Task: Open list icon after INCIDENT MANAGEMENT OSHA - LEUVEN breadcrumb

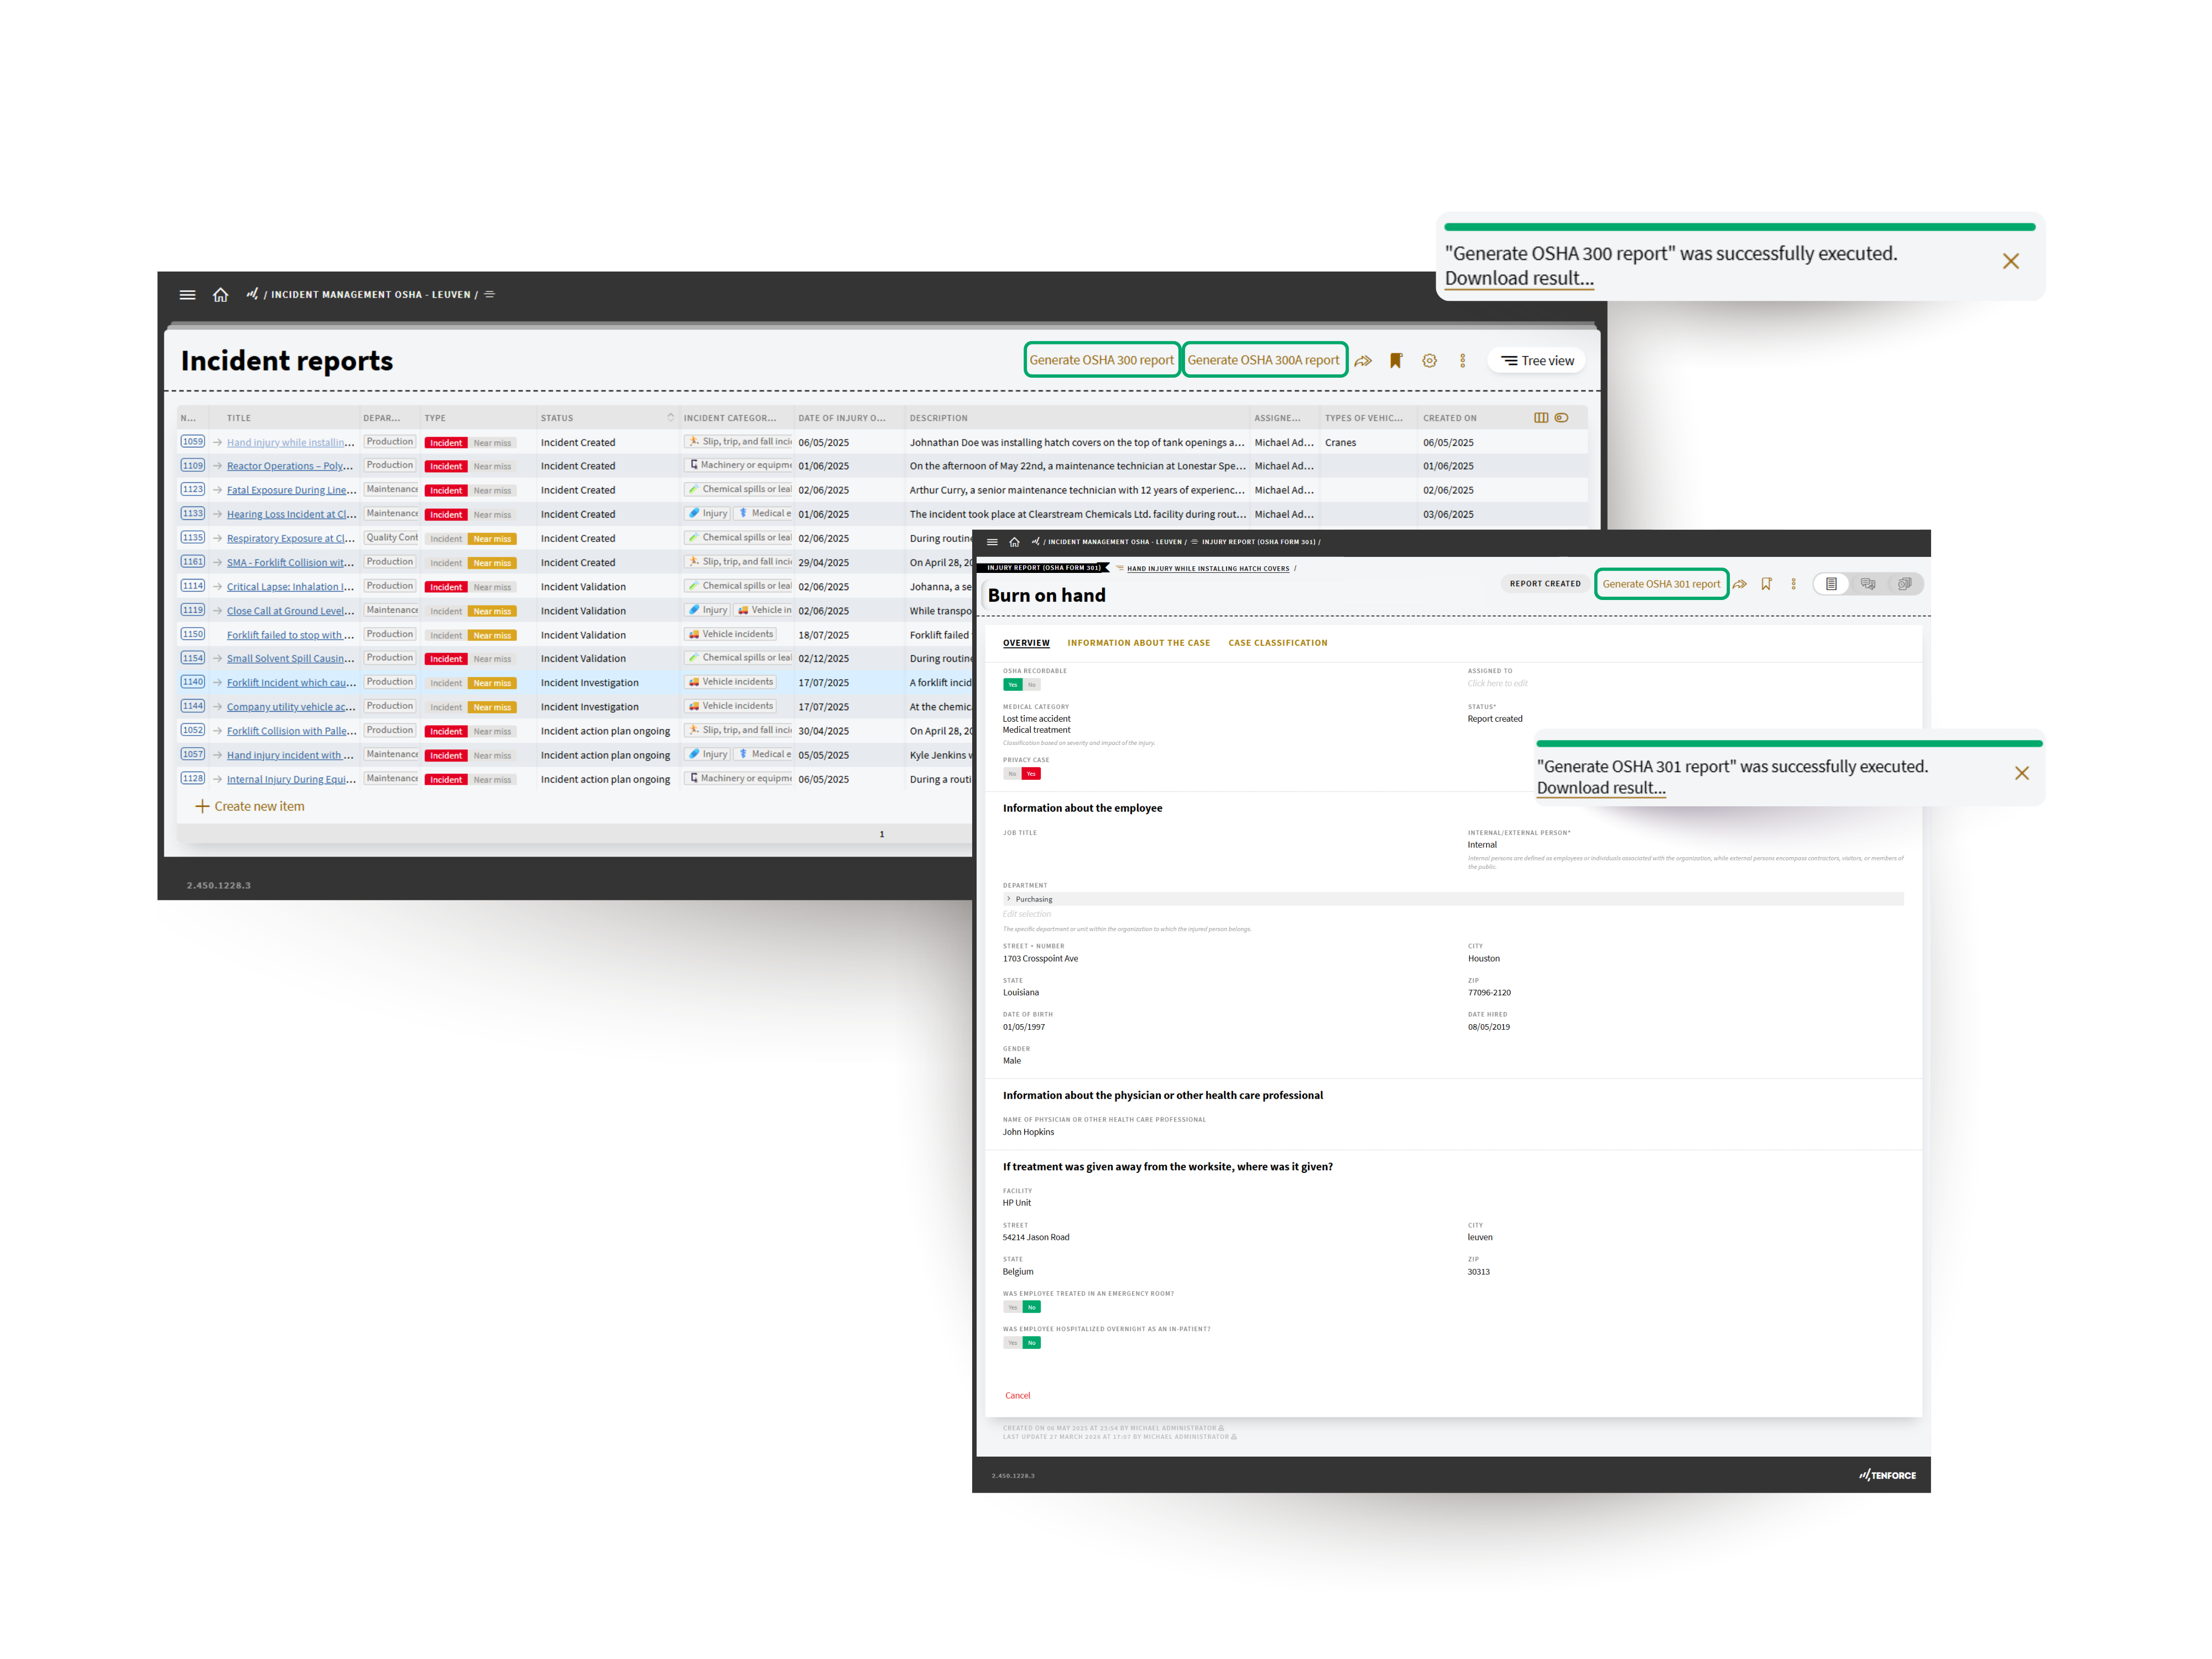Action: (490, 295)
